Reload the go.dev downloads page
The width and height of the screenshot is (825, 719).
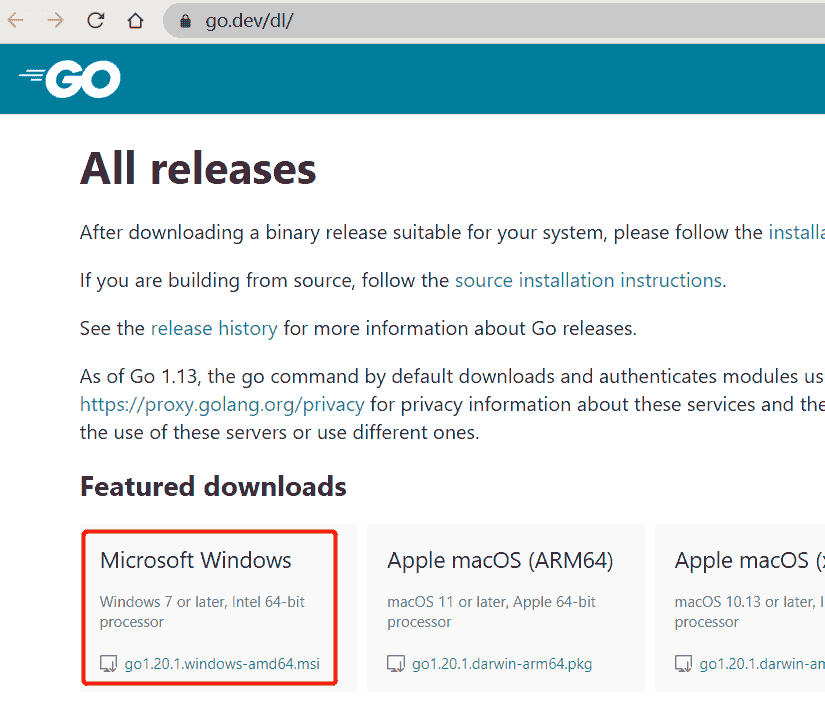(96, 20)
